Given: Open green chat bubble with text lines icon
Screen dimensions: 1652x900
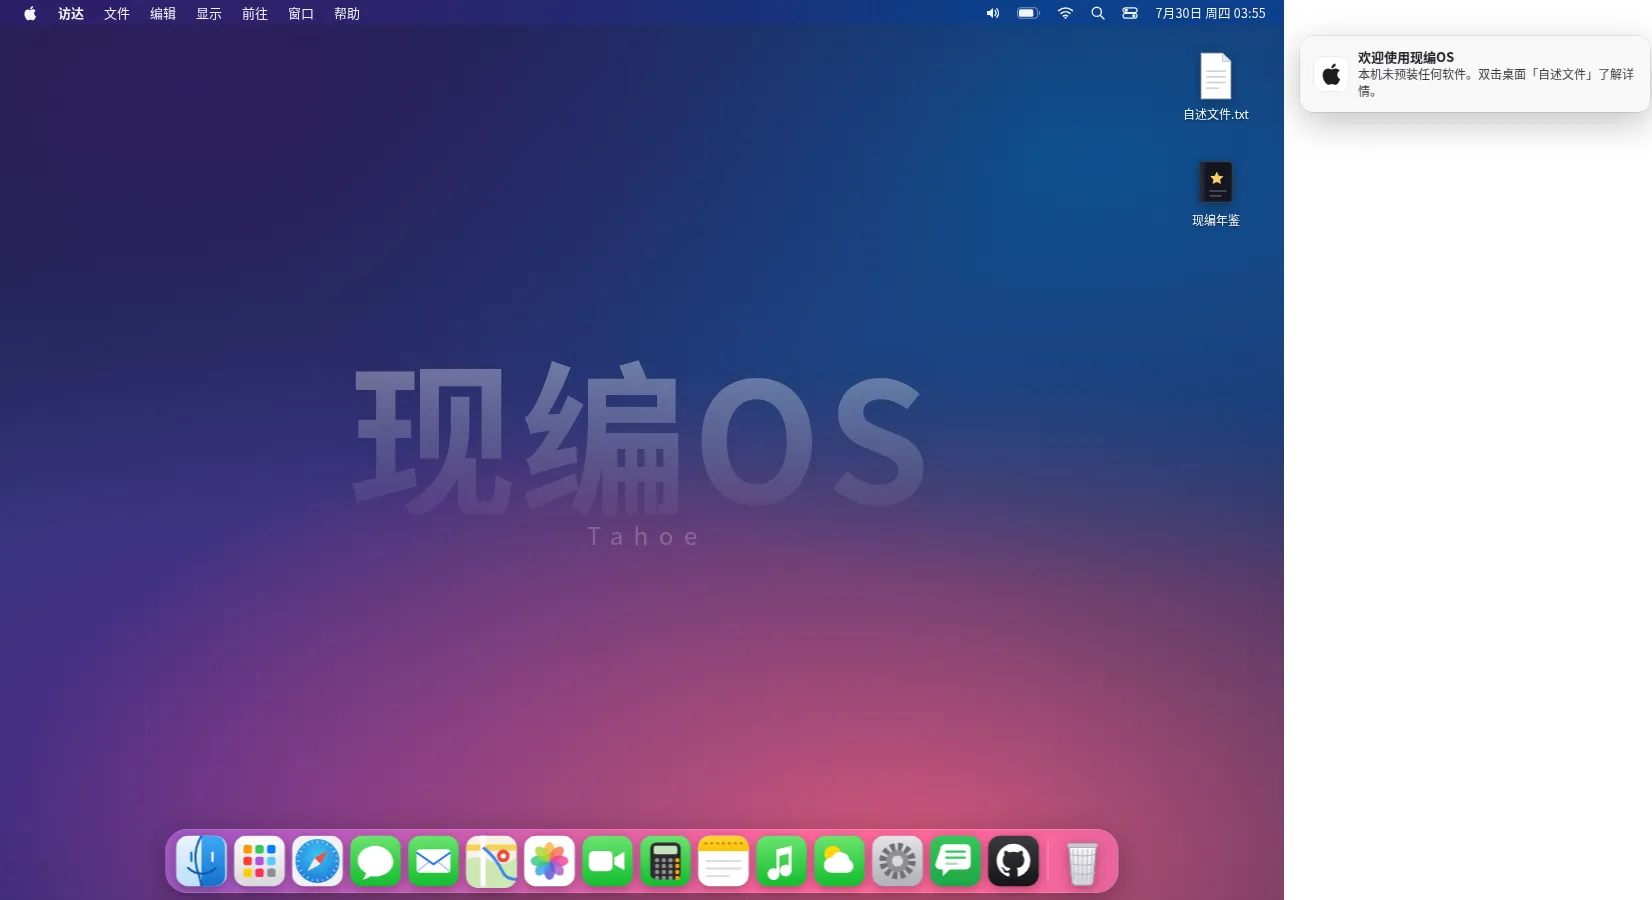Looking at the screenshot, I should (x=956, y=861).
